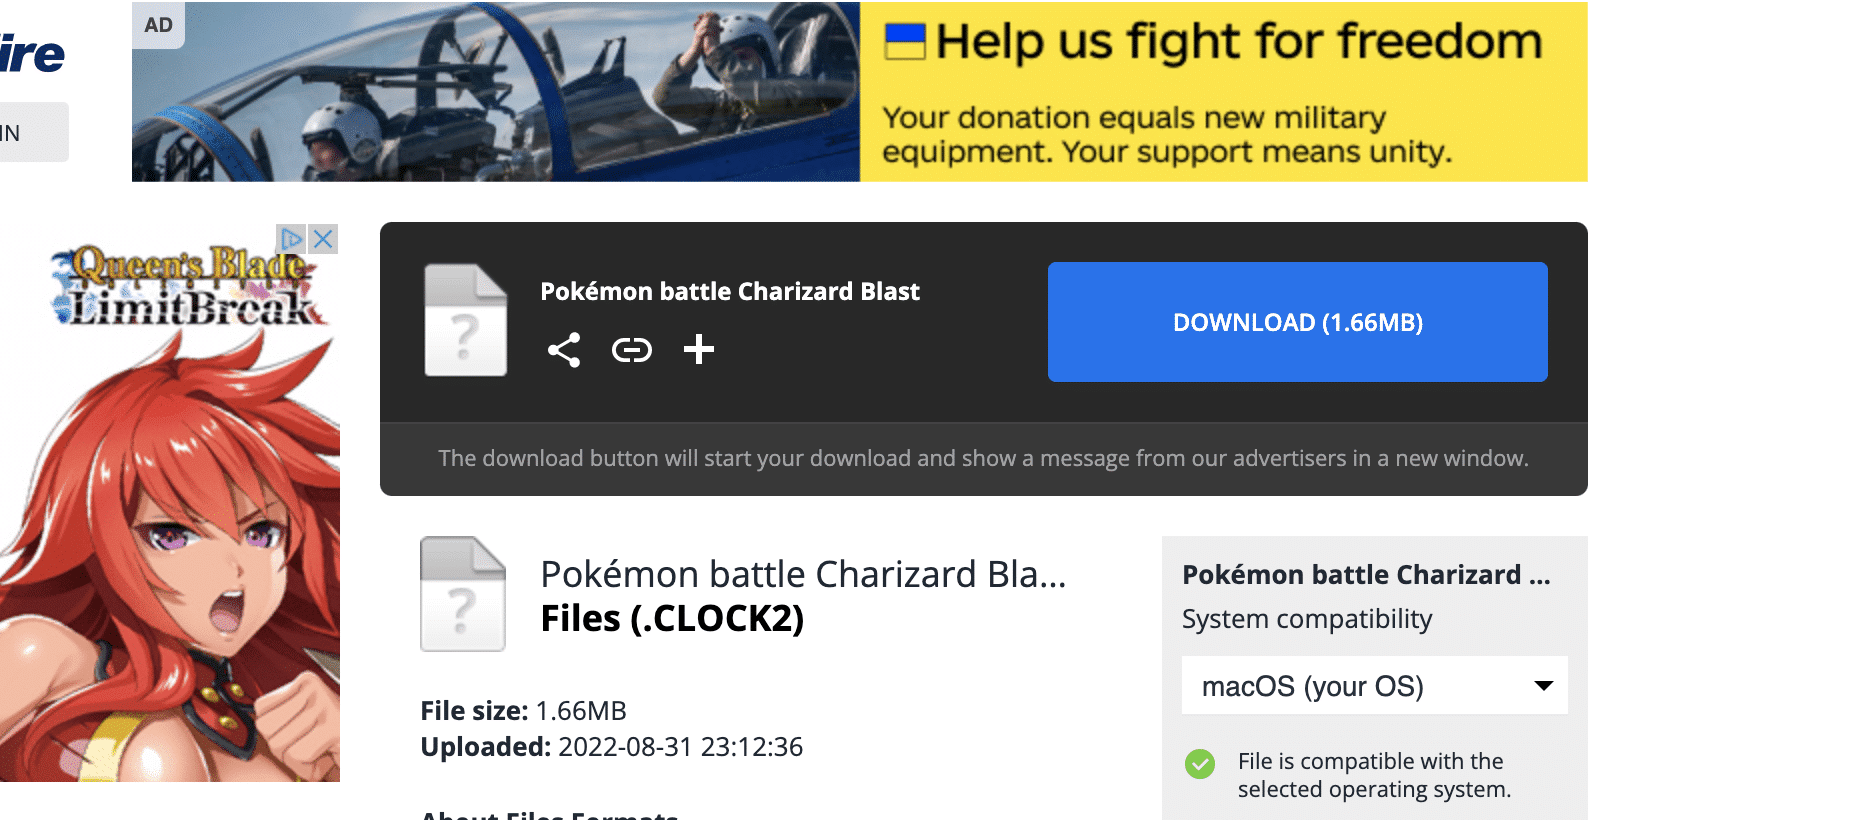Screen dimensions: 1868x820
Task: Click the fighter jet photo in banner ad
Action: coord(496,92)
